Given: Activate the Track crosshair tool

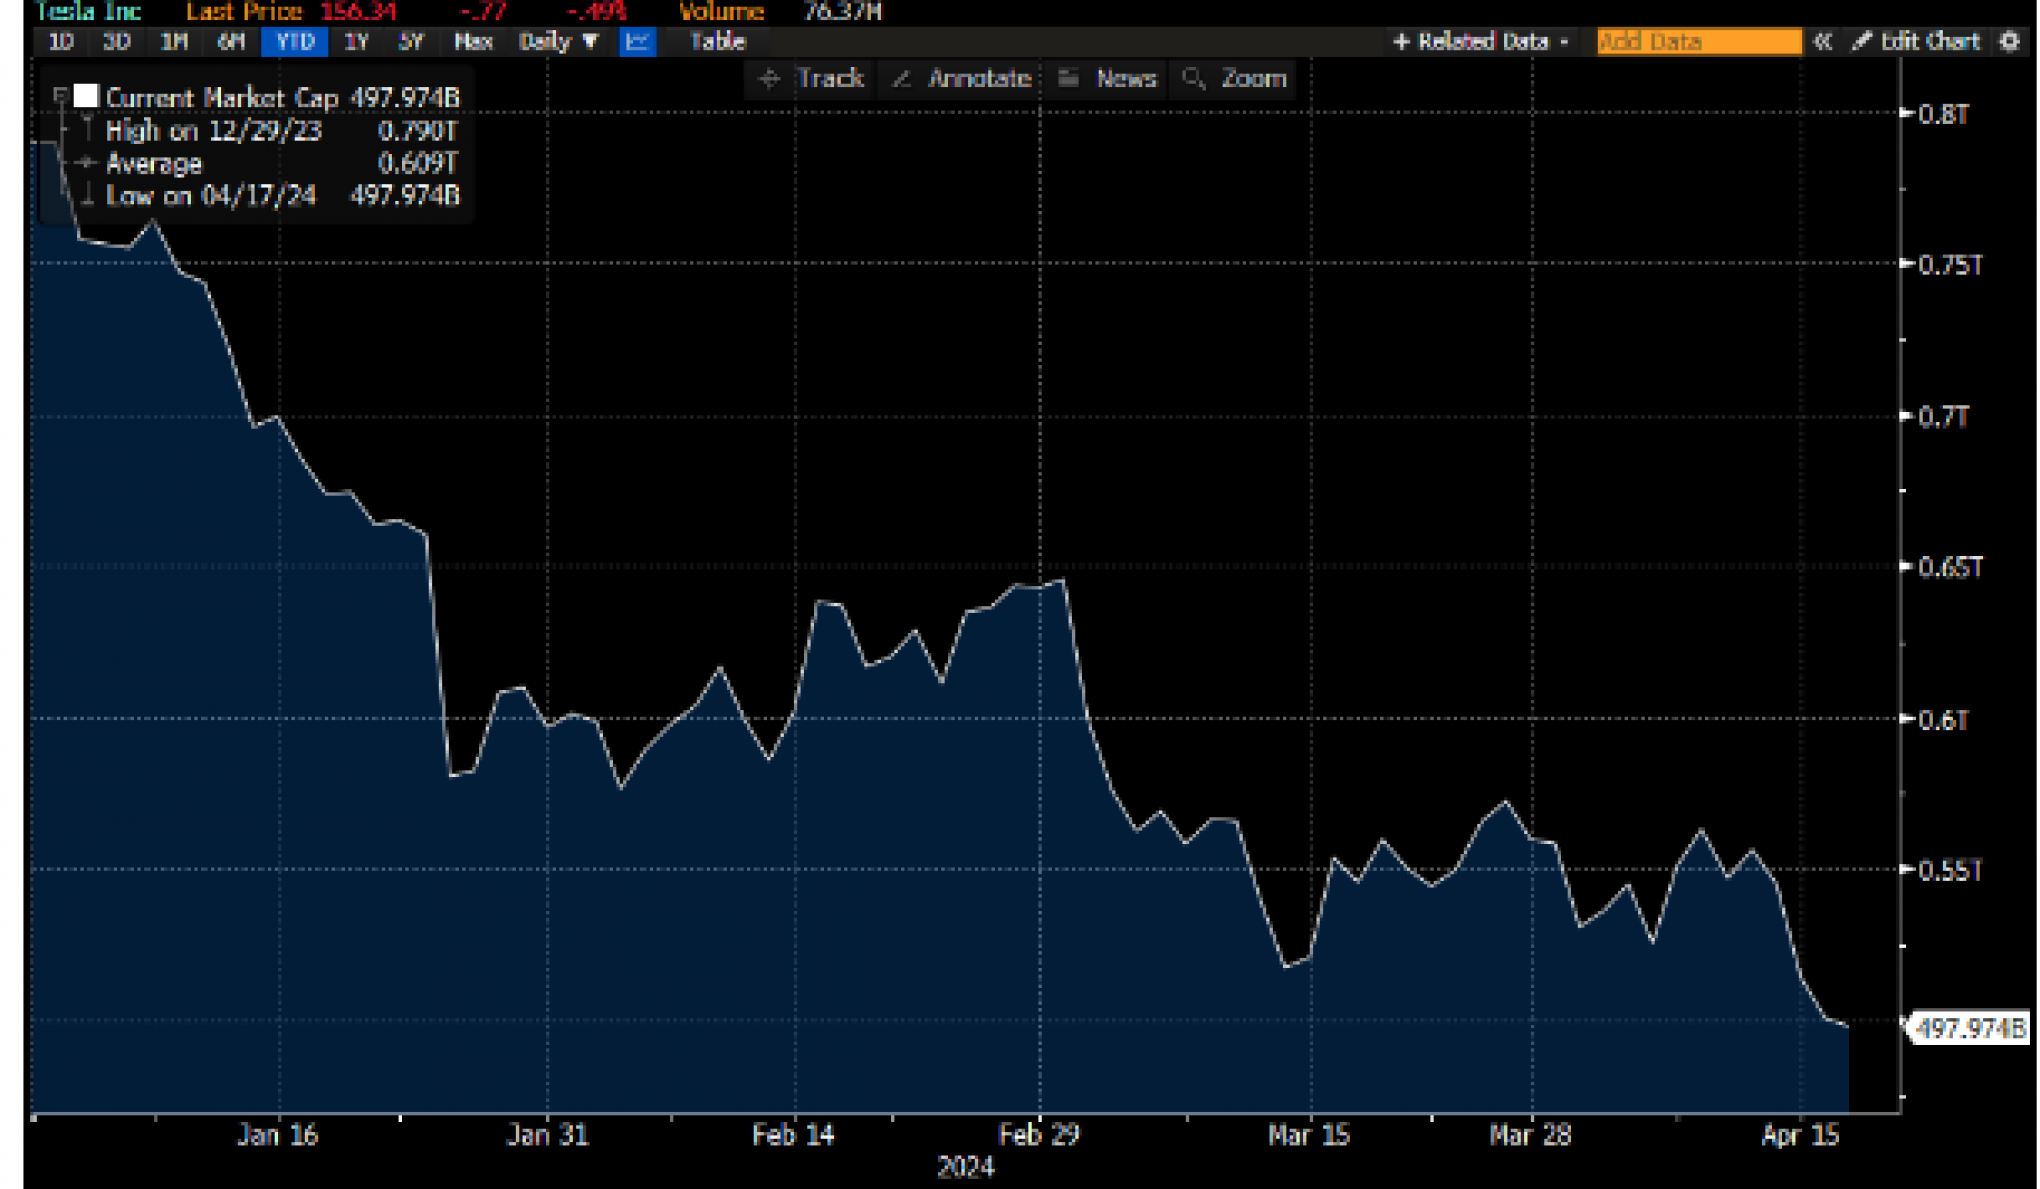Looking at the screenshot, I should [x=811, y=79].
